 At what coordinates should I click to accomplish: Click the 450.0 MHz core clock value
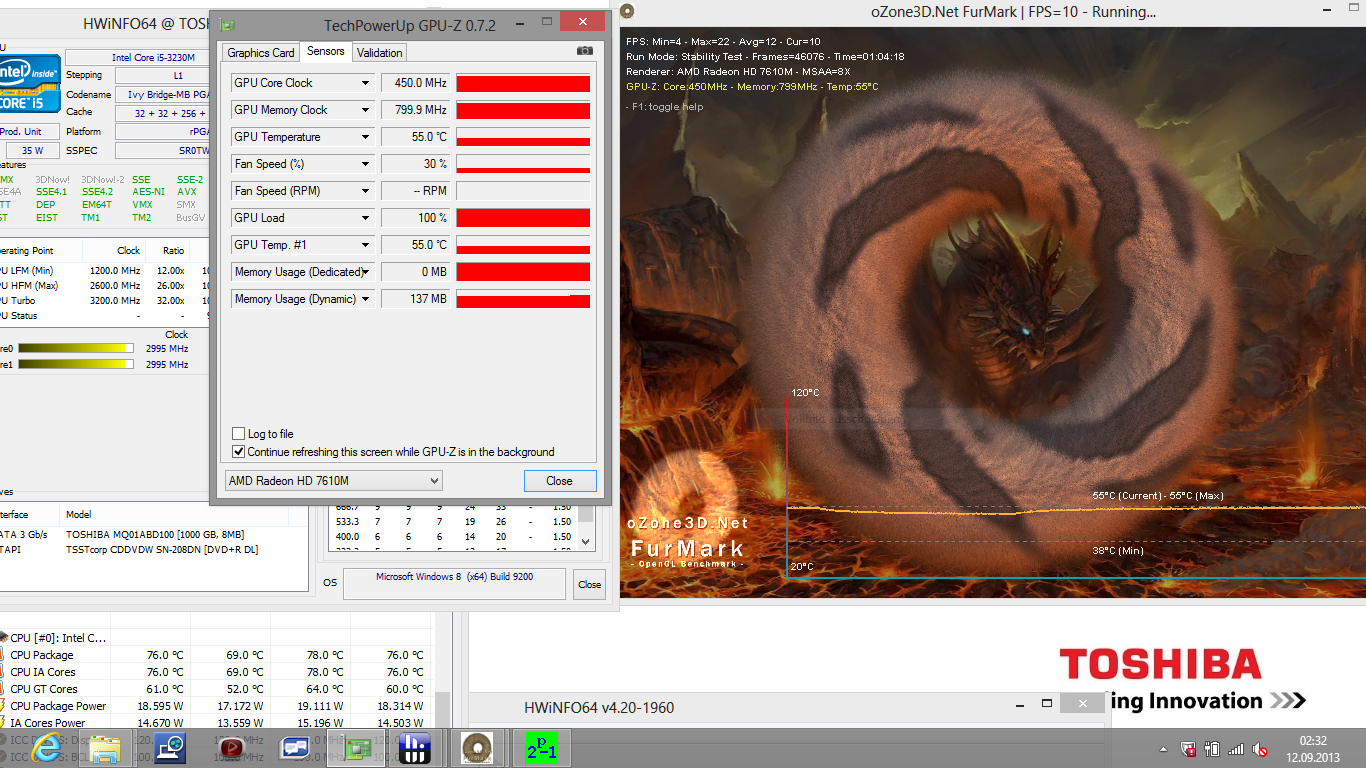416,83
